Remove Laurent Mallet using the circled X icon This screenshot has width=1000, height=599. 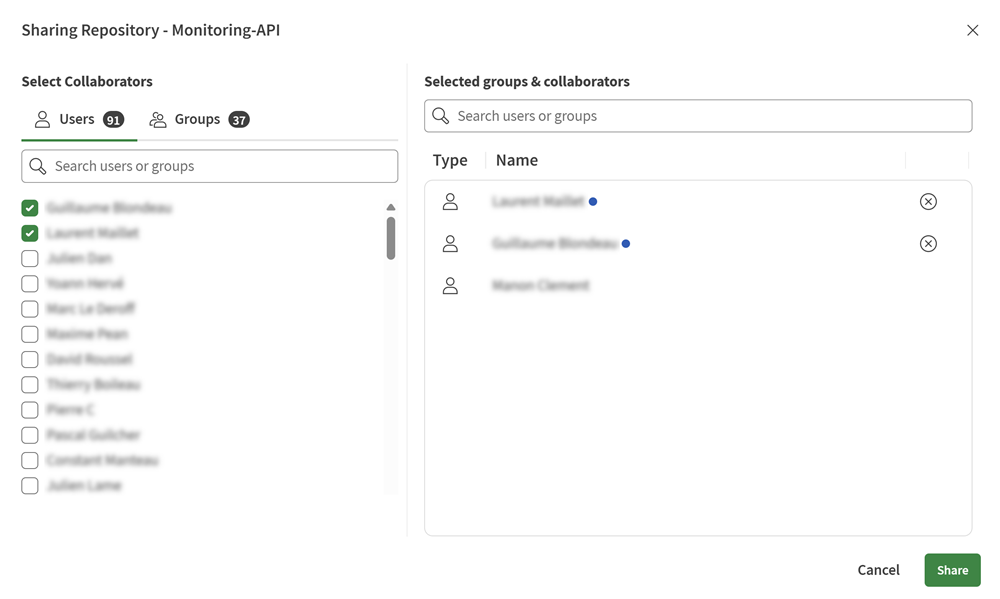point(928,201)
